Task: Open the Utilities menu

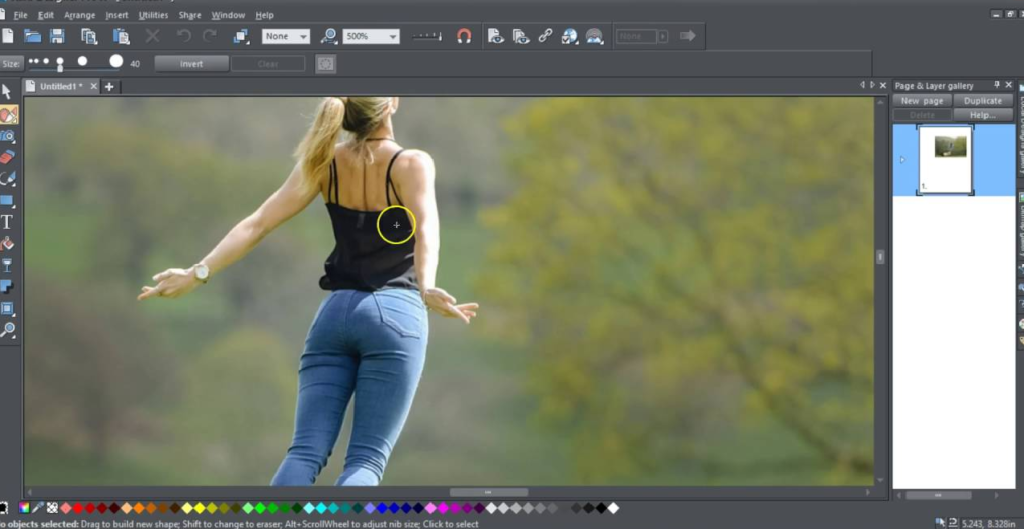Action: tap(153, 15)
